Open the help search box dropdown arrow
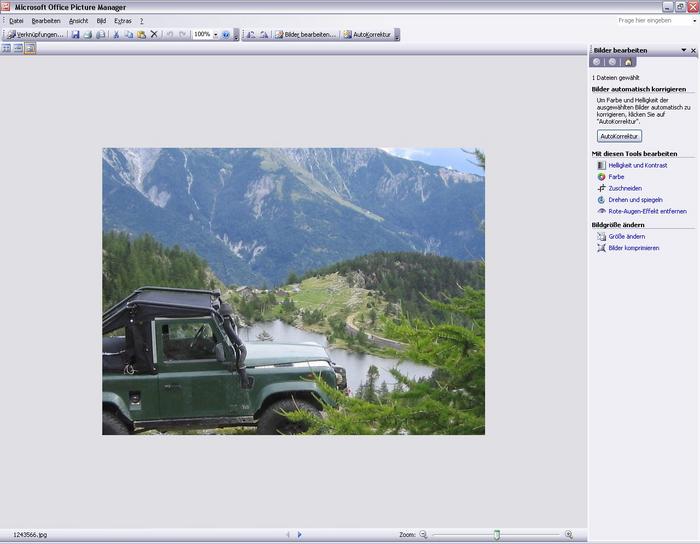Image resolution: width=700 pixels, height=544 pixels. [695, 21]
